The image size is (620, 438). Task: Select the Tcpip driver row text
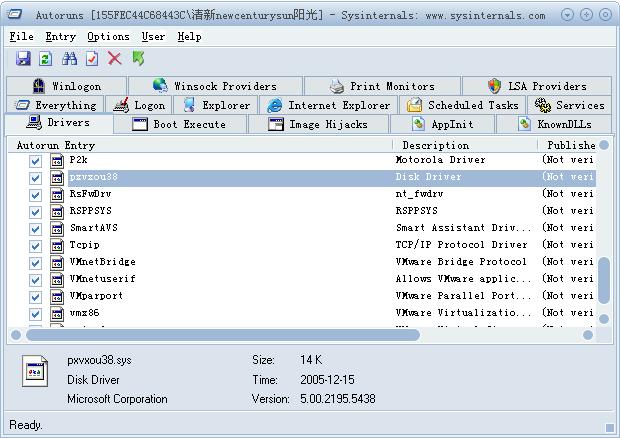pyautogui.click(x=84, y=245)
